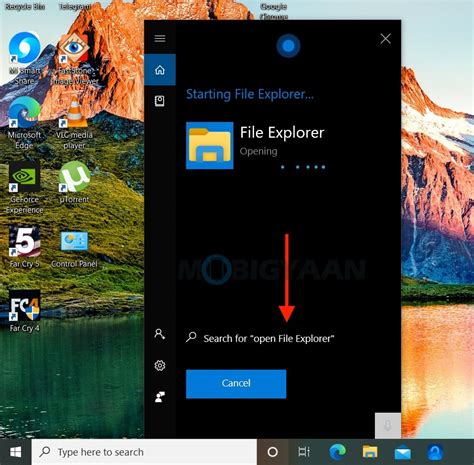Click the microphone button in Cortana panel
This screenshot has height=465, width=474.
pyautogui.click(x=388, y=426)
